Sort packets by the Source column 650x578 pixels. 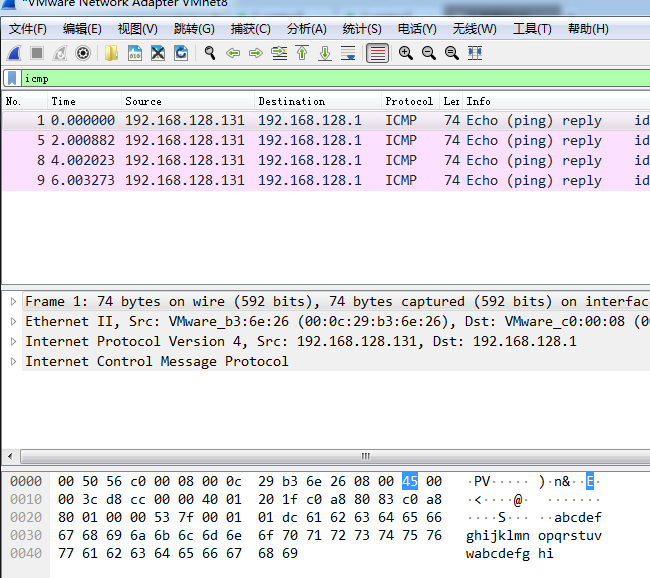point(188,101)
